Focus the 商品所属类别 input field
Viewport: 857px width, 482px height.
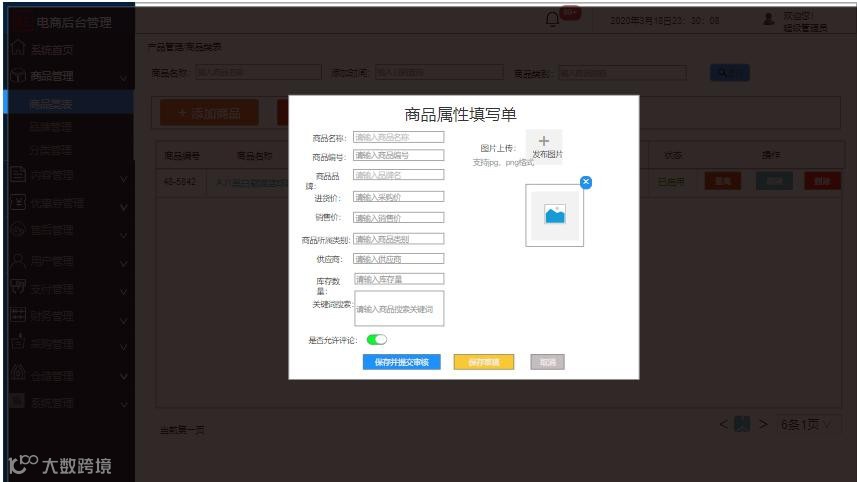point(398,239)
